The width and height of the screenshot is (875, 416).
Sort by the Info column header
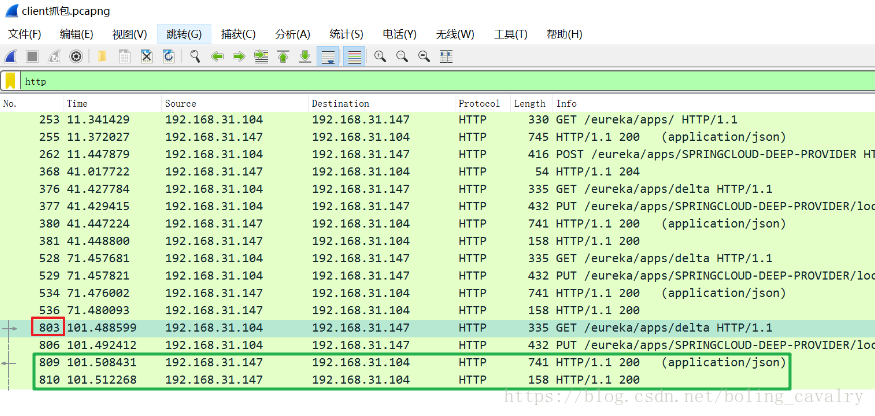tap(714, 103)
